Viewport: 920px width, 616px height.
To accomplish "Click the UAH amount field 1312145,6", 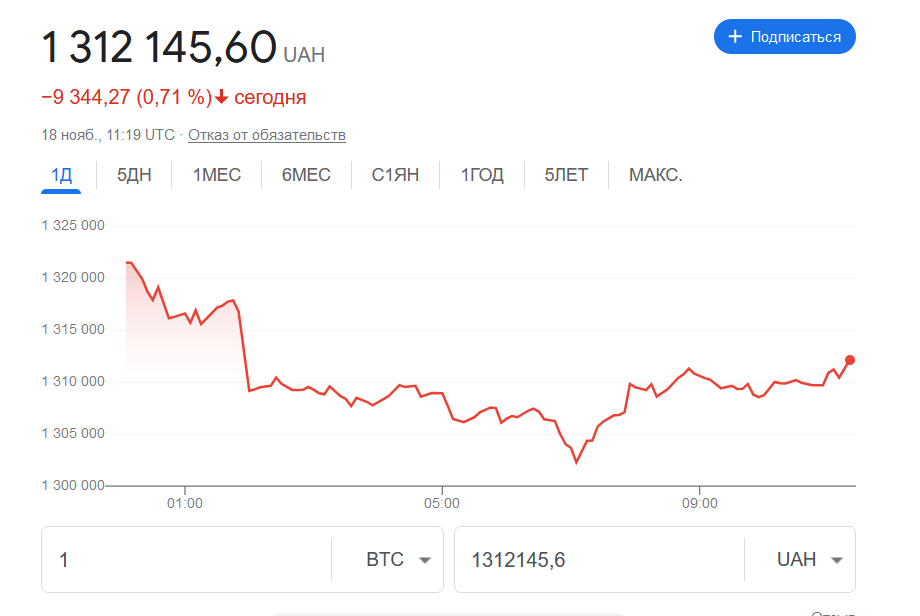I will point(599,560).
